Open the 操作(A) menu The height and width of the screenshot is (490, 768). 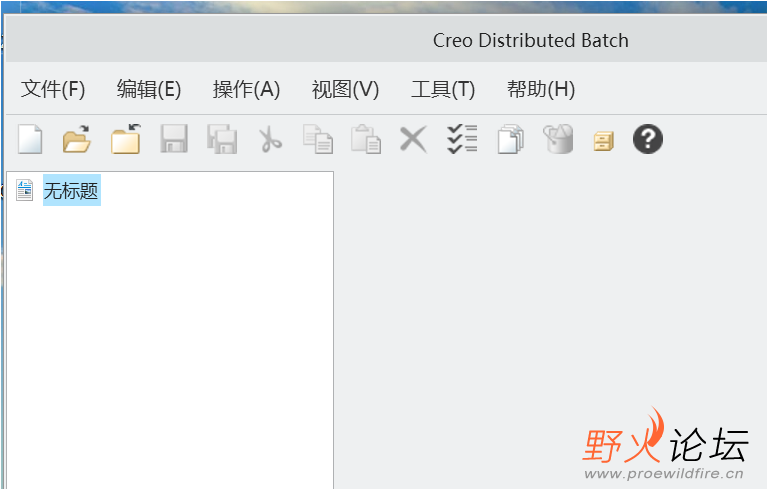[246, 89]
